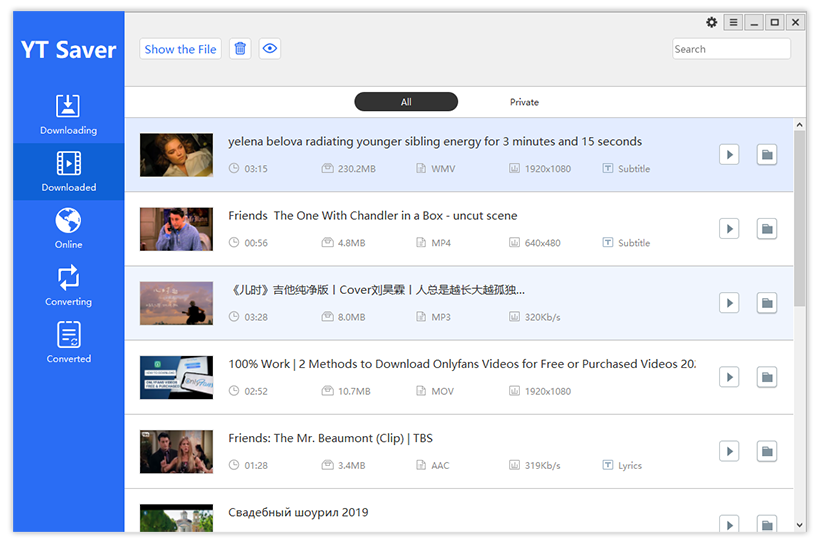Click Subtitle on Chandler in a Box row
Viewport: 820px width, 543px height.
pos(627,243)
